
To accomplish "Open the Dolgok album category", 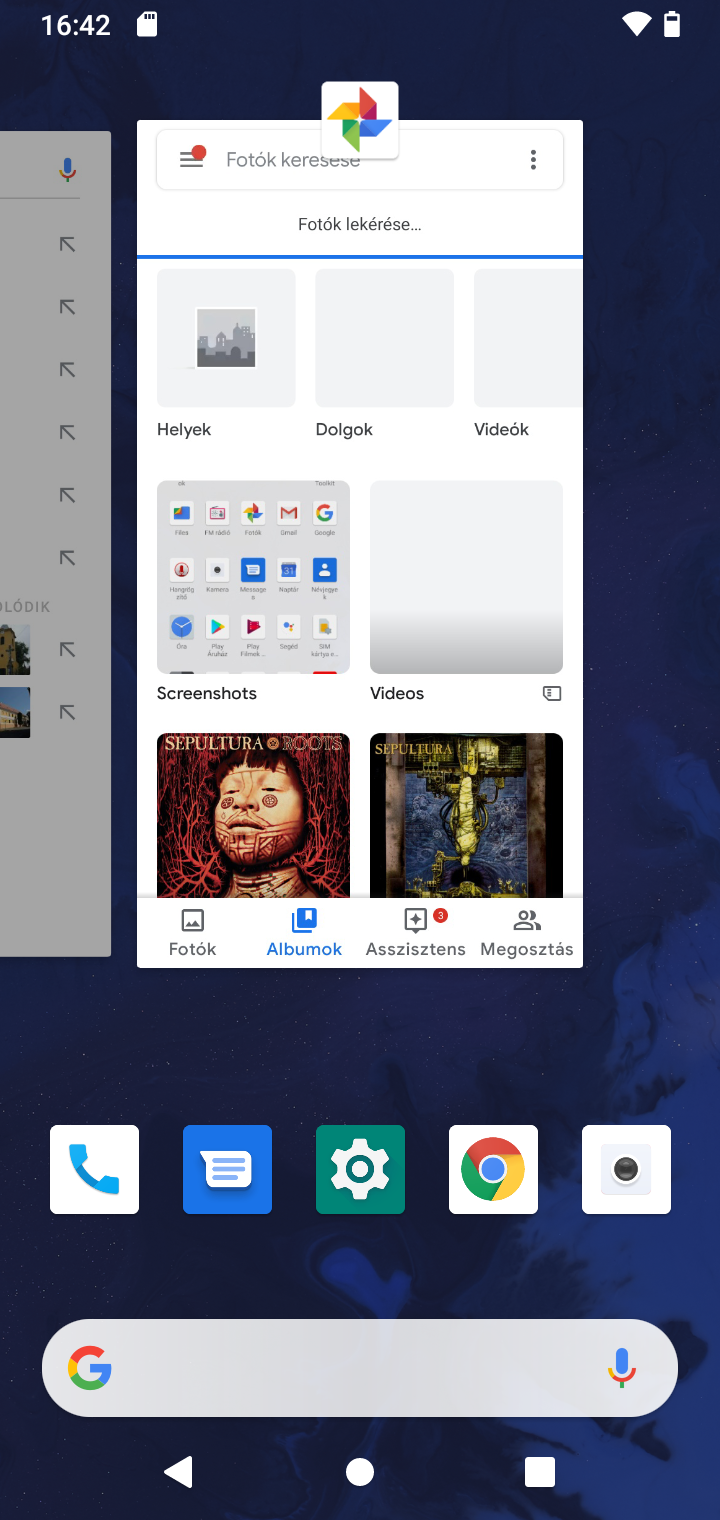I will click(385, 338).
